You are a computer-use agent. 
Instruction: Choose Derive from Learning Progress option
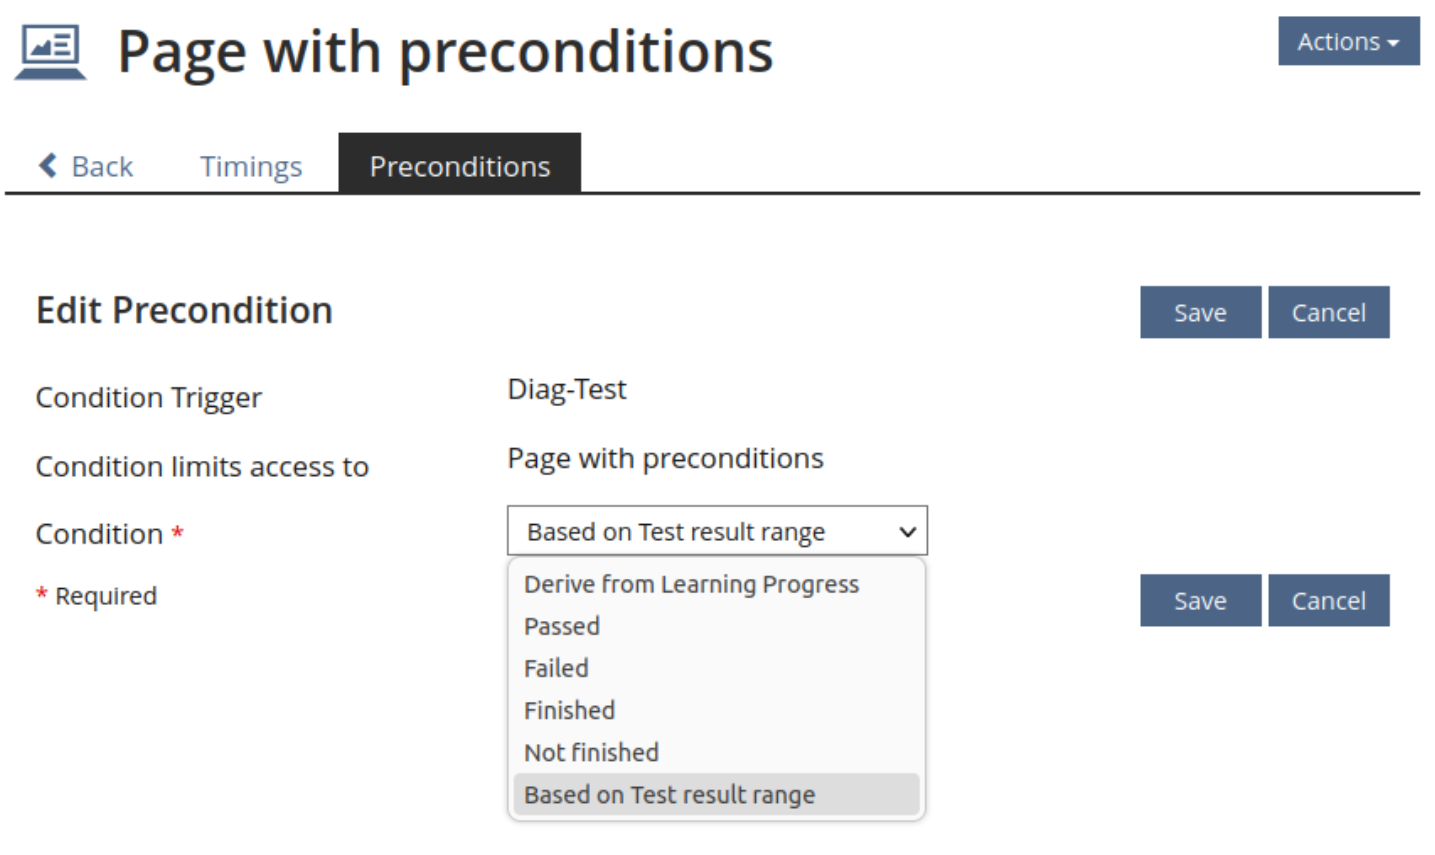[x=691, y=584]
